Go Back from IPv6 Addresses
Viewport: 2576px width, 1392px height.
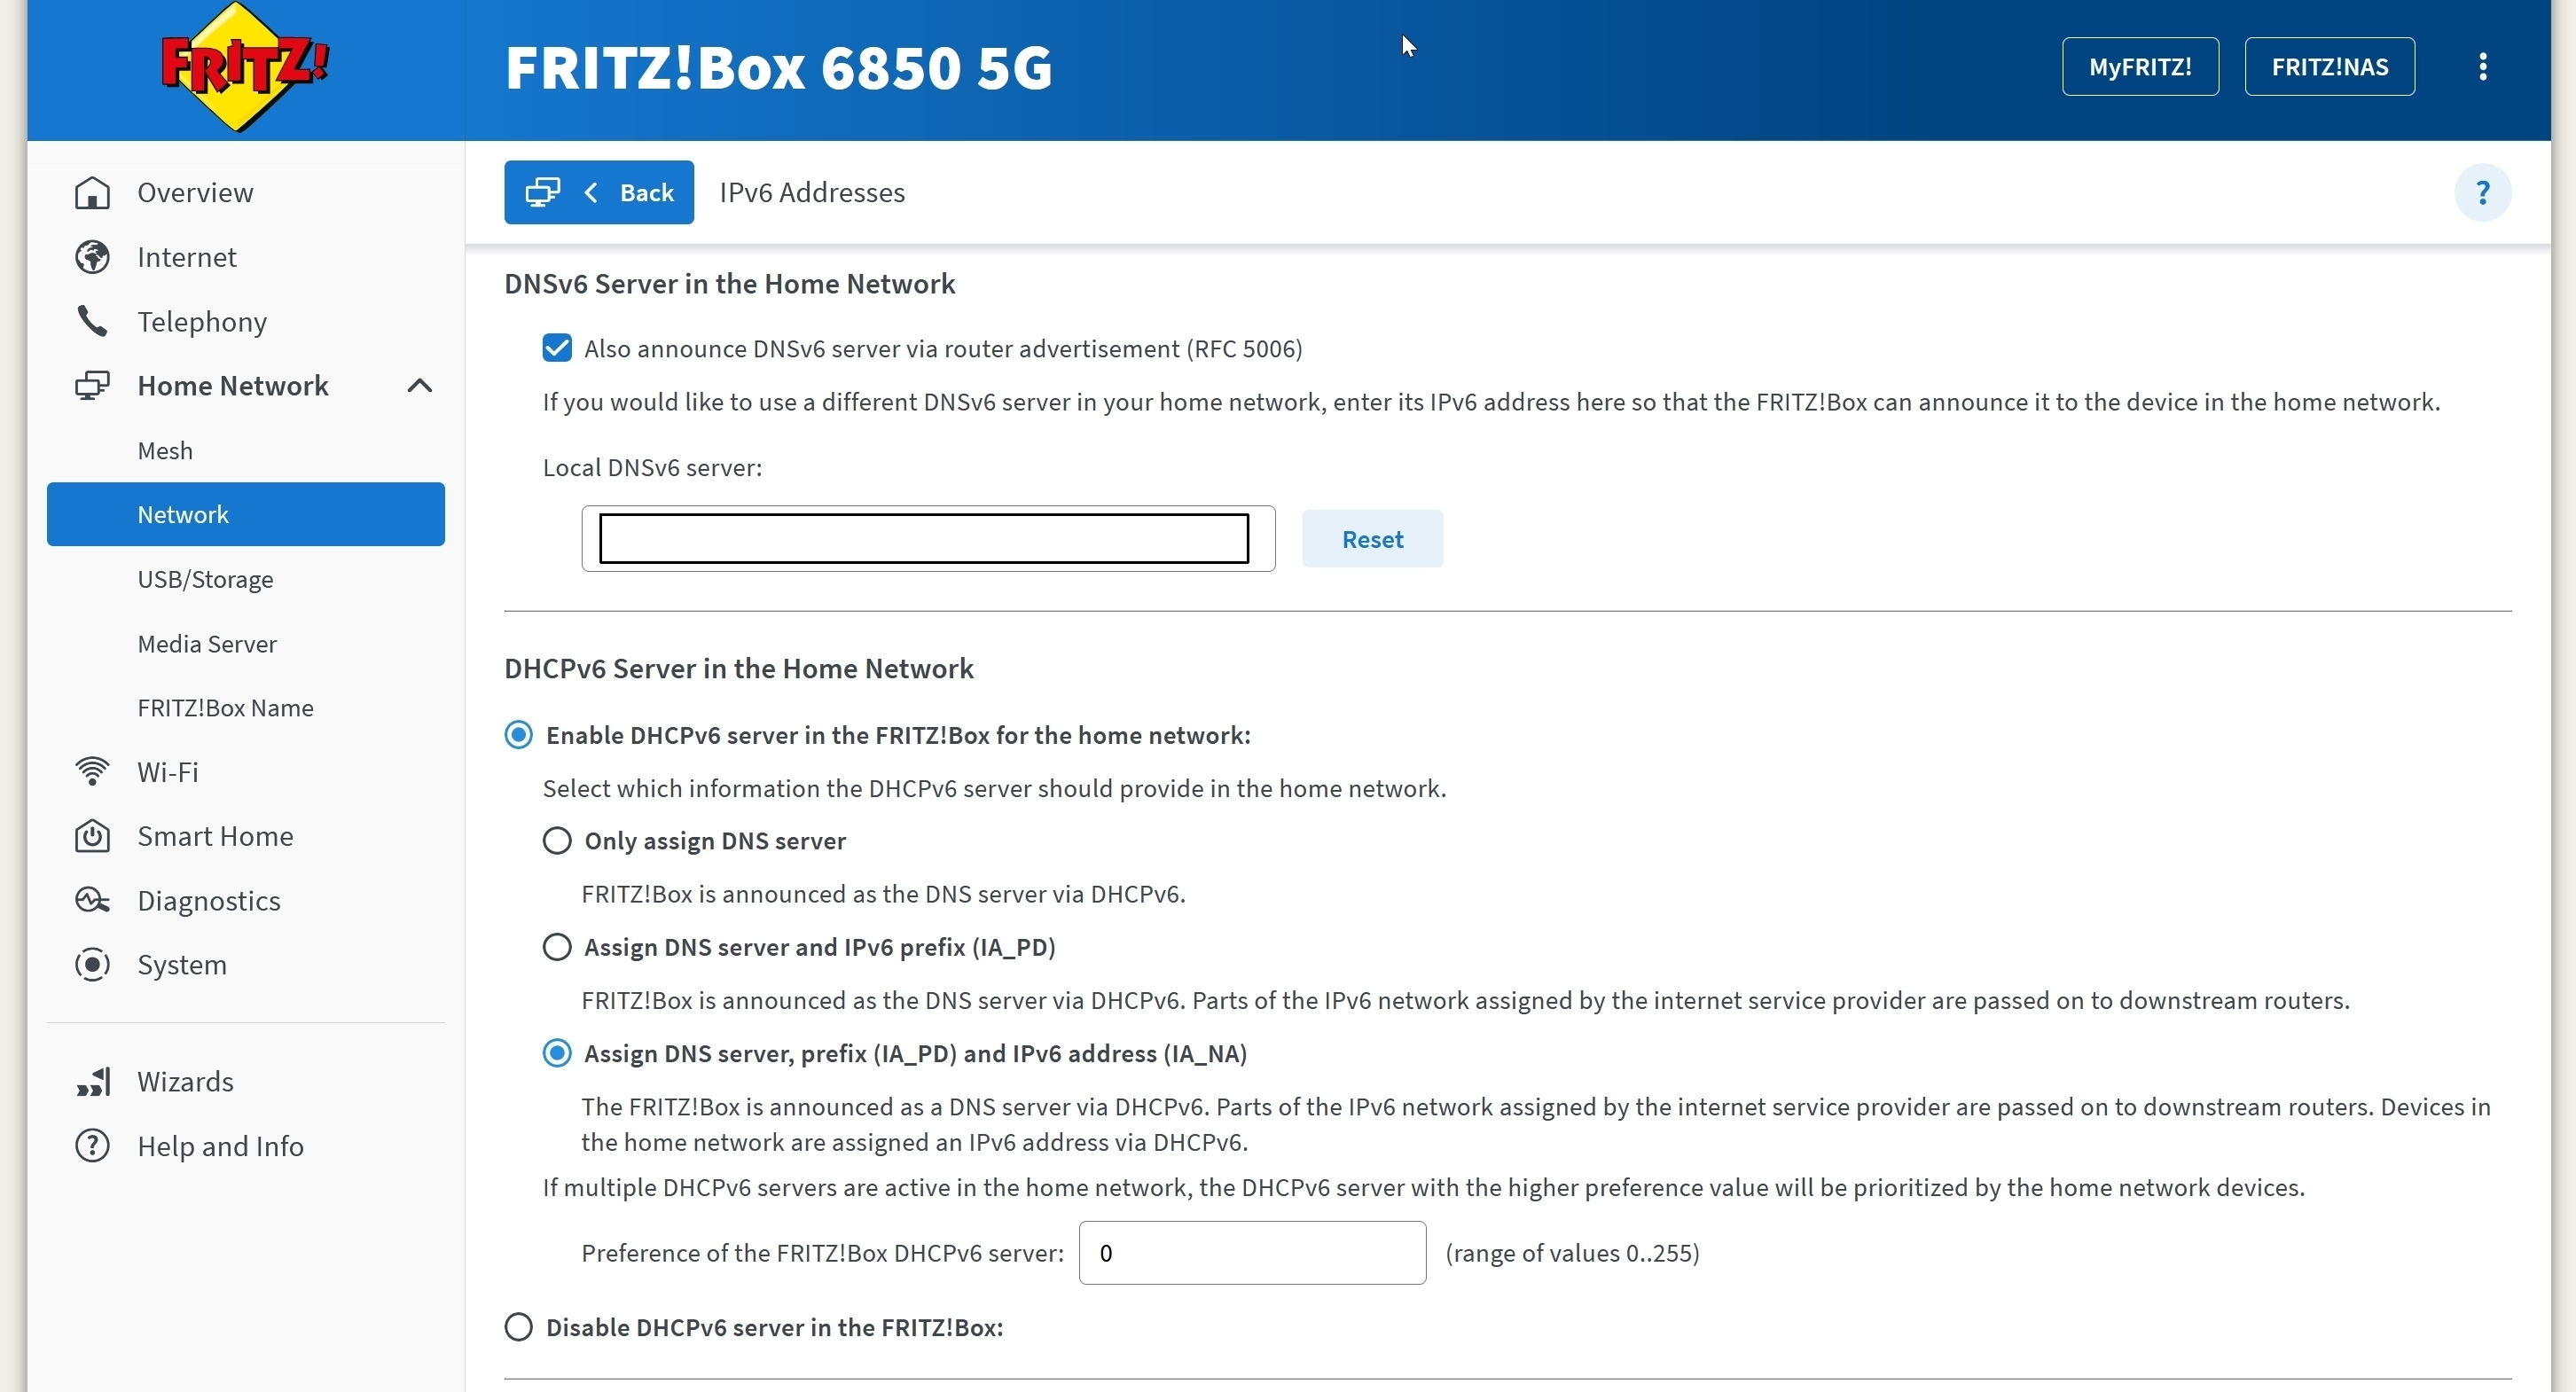(x=599, y=192)
